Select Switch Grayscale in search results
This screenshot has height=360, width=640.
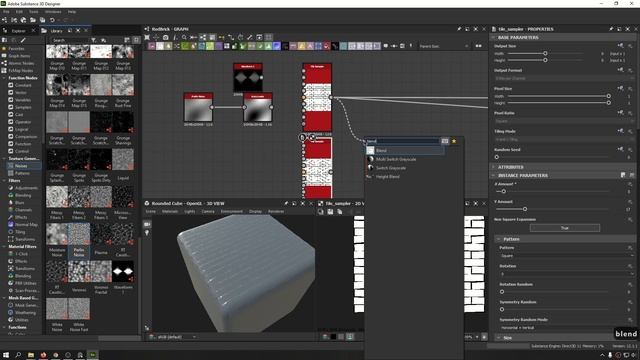pyautogui.click(x=391, y=168)
